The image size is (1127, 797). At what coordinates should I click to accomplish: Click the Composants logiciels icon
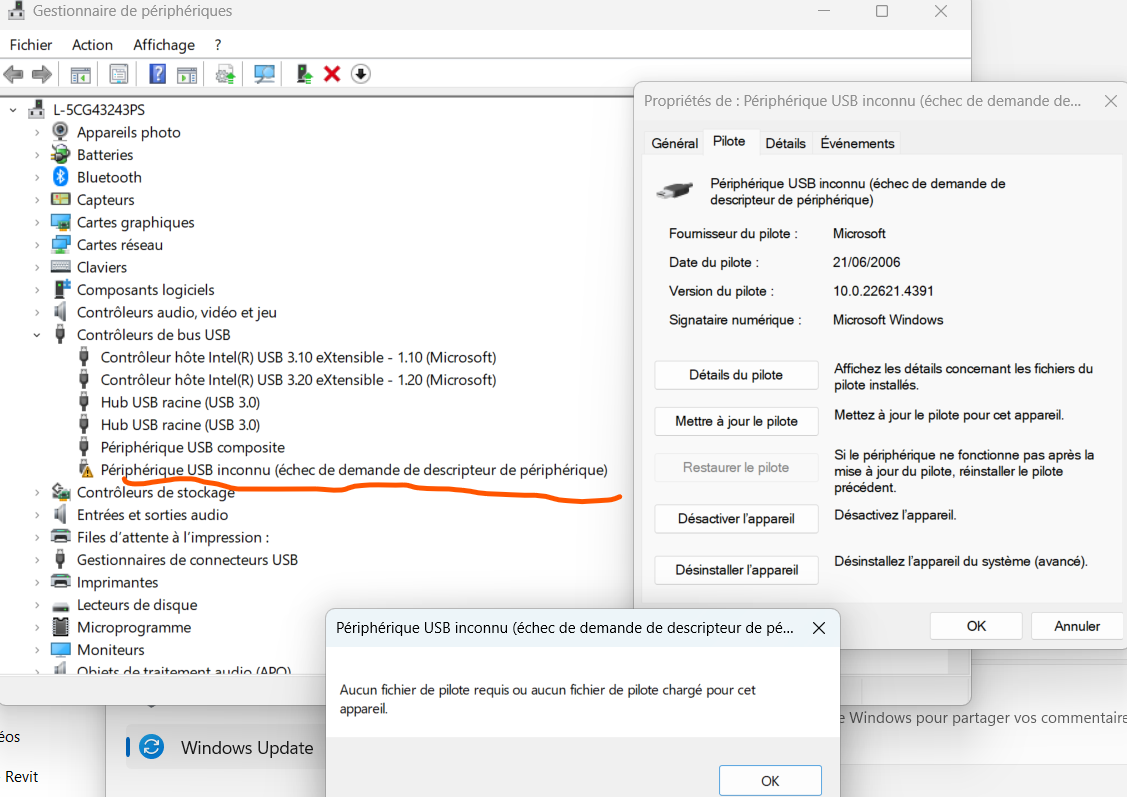click(62, 289)
